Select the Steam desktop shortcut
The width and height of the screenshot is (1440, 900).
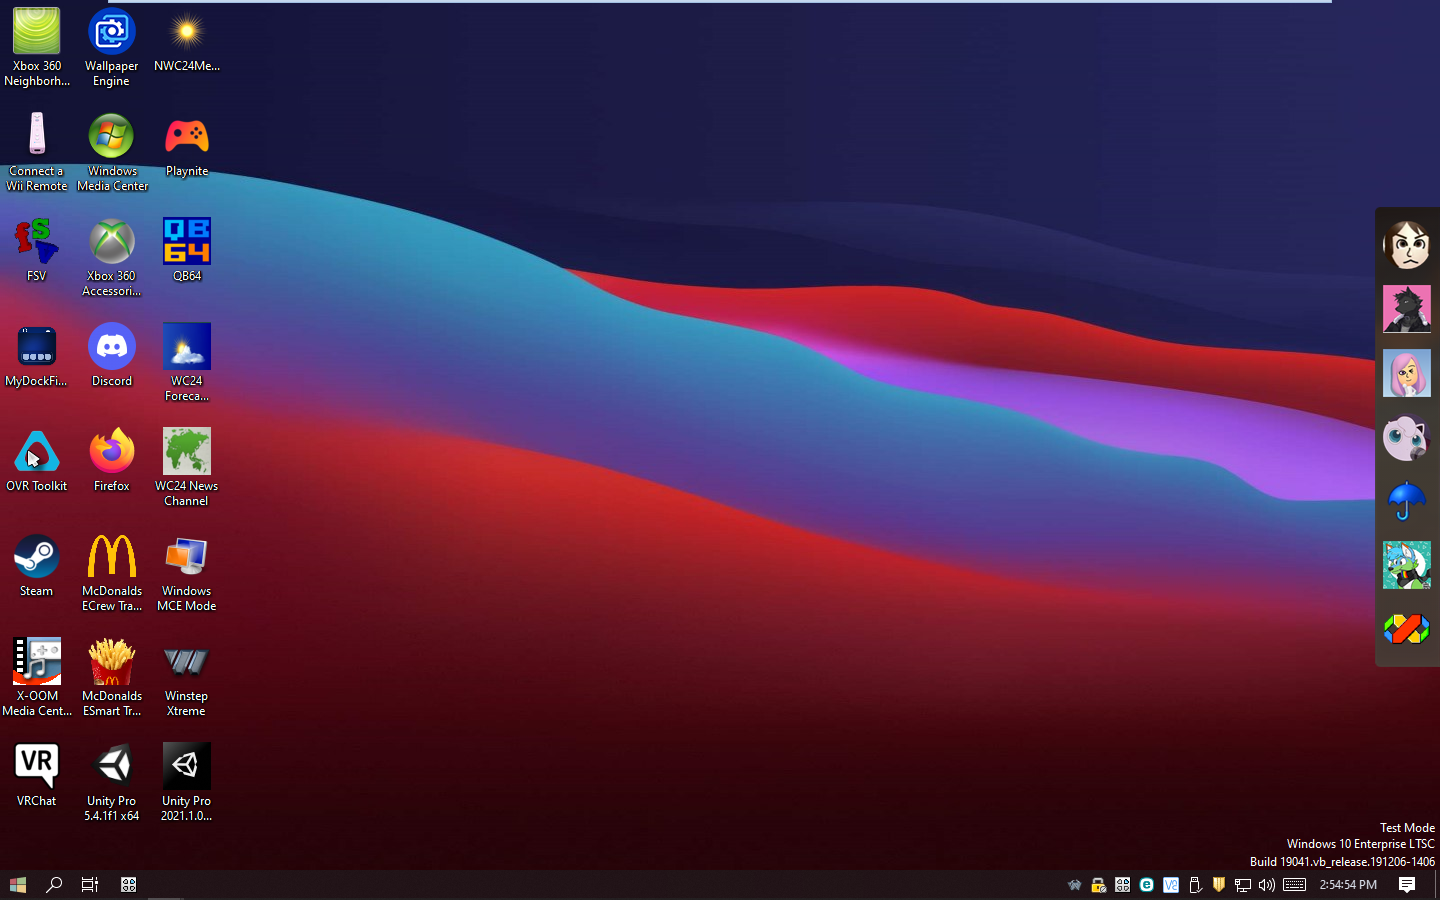[37, 565]
